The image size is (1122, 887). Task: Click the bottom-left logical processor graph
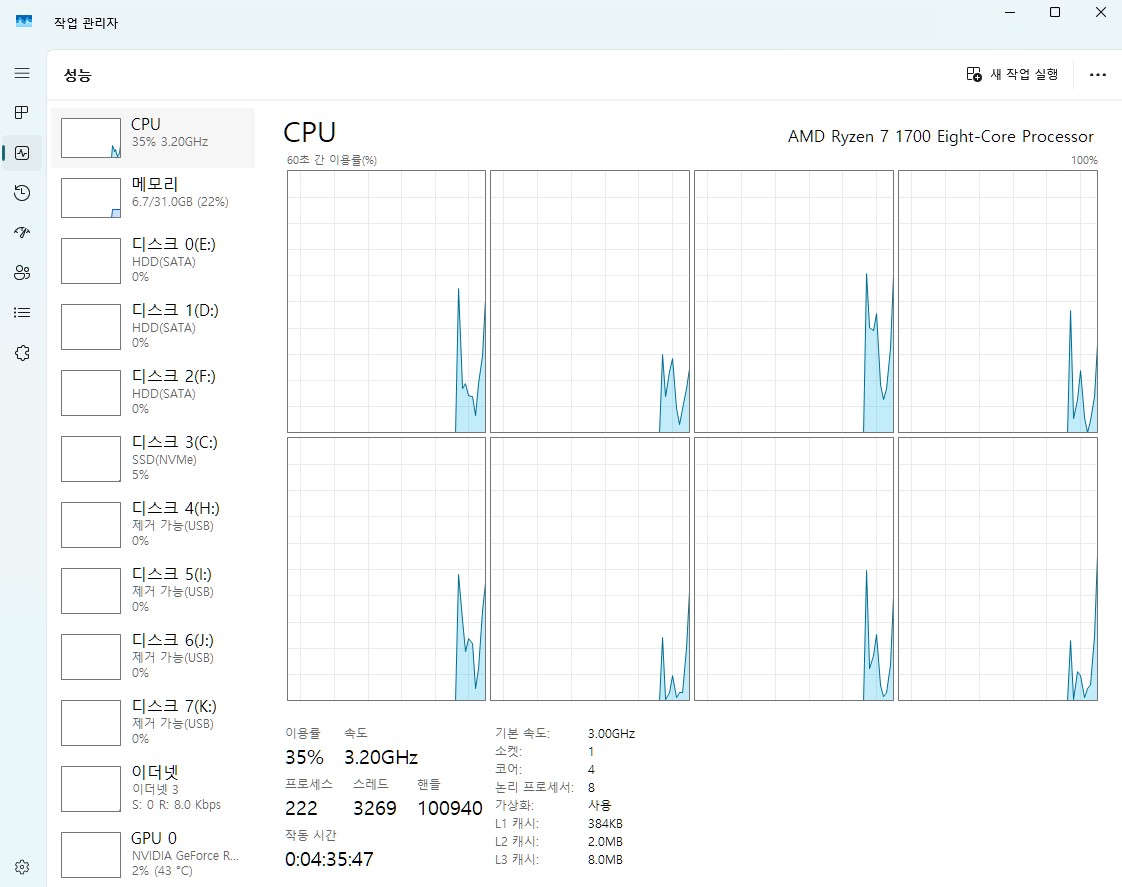click(x=386, y=569)
